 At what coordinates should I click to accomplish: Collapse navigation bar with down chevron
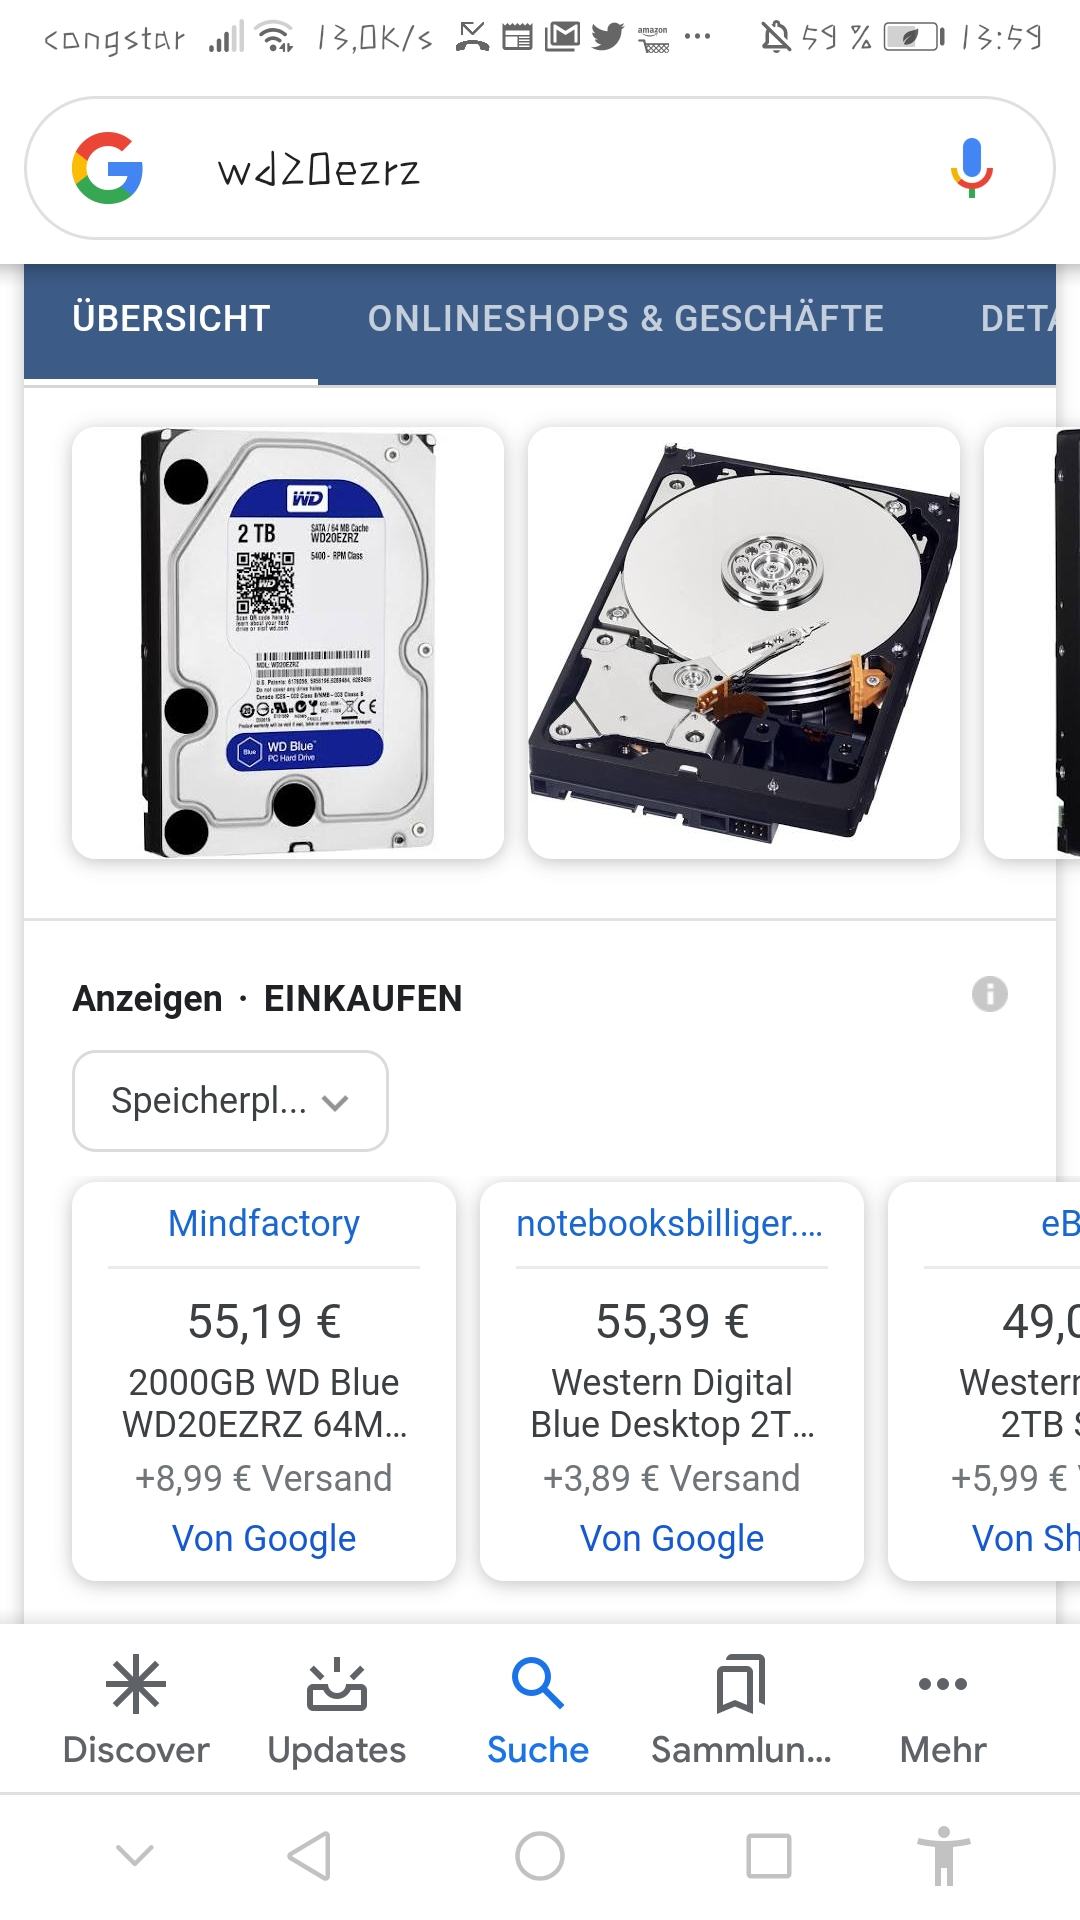tap(135, 1856)
